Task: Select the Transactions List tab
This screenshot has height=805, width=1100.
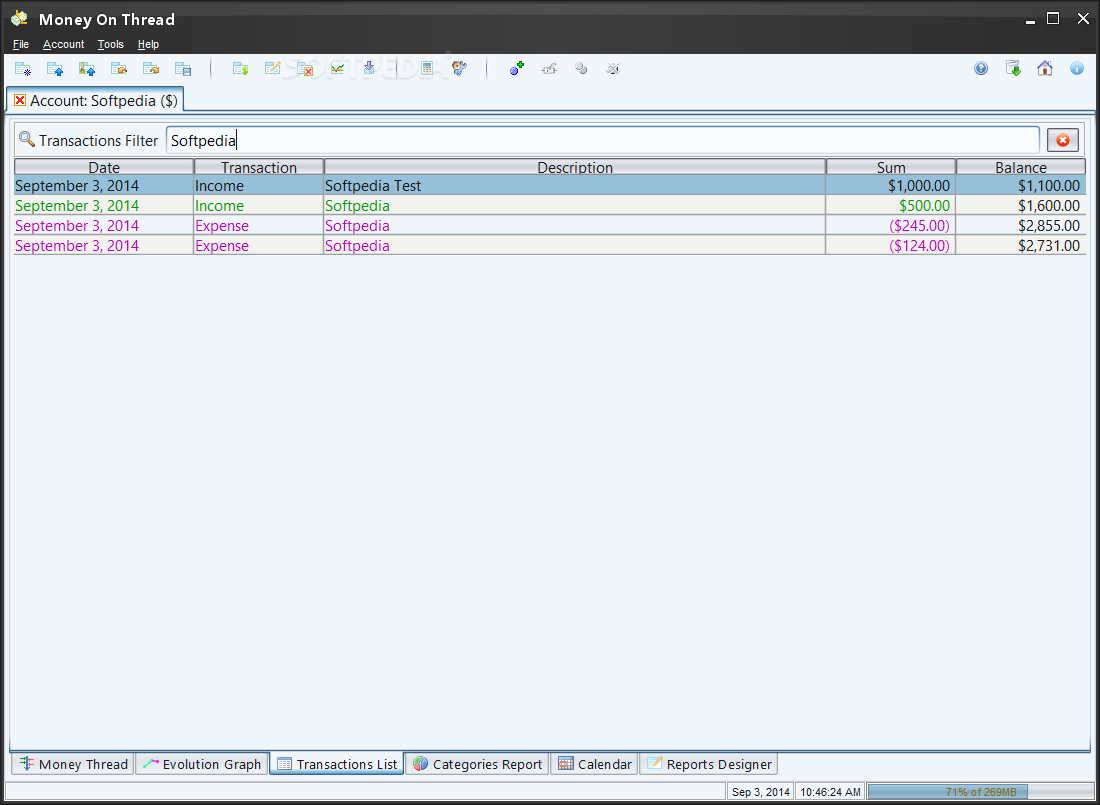Action: point(337,764)
